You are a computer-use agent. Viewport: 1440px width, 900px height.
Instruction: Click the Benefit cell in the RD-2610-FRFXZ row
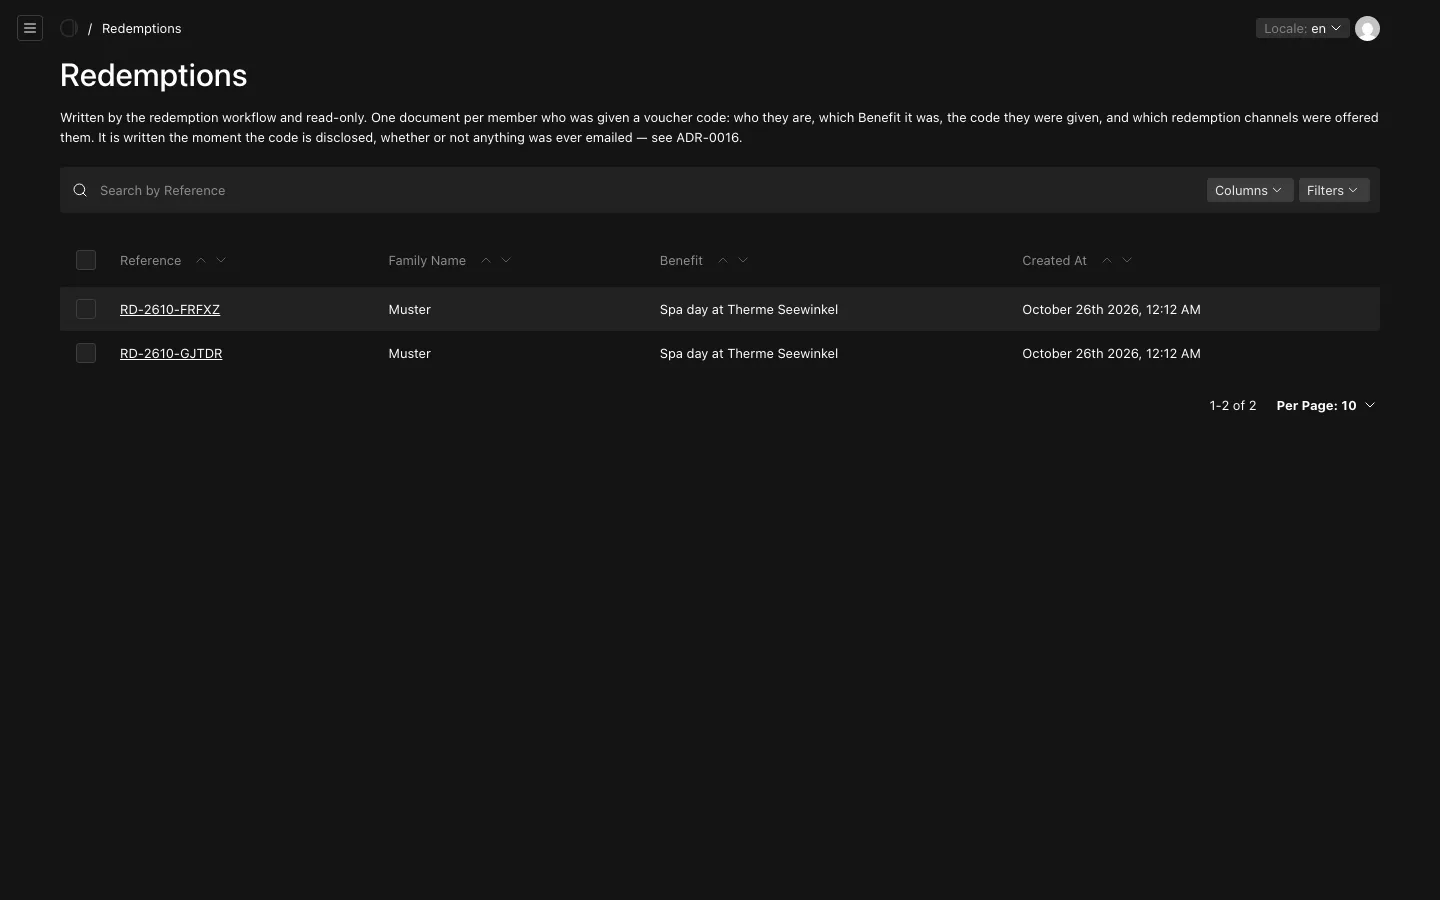tap(749, 309)
